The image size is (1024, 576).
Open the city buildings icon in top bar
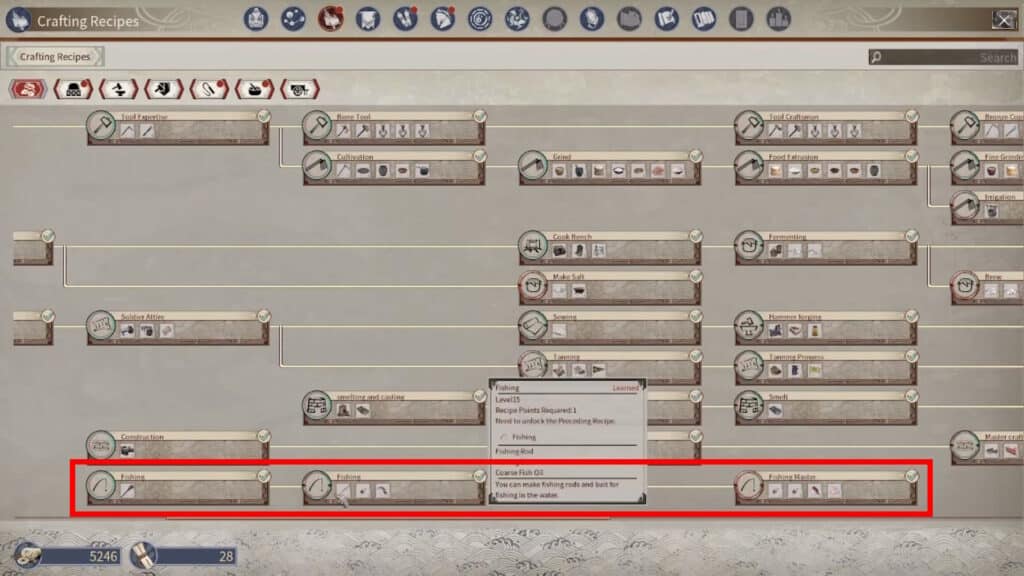778,19
